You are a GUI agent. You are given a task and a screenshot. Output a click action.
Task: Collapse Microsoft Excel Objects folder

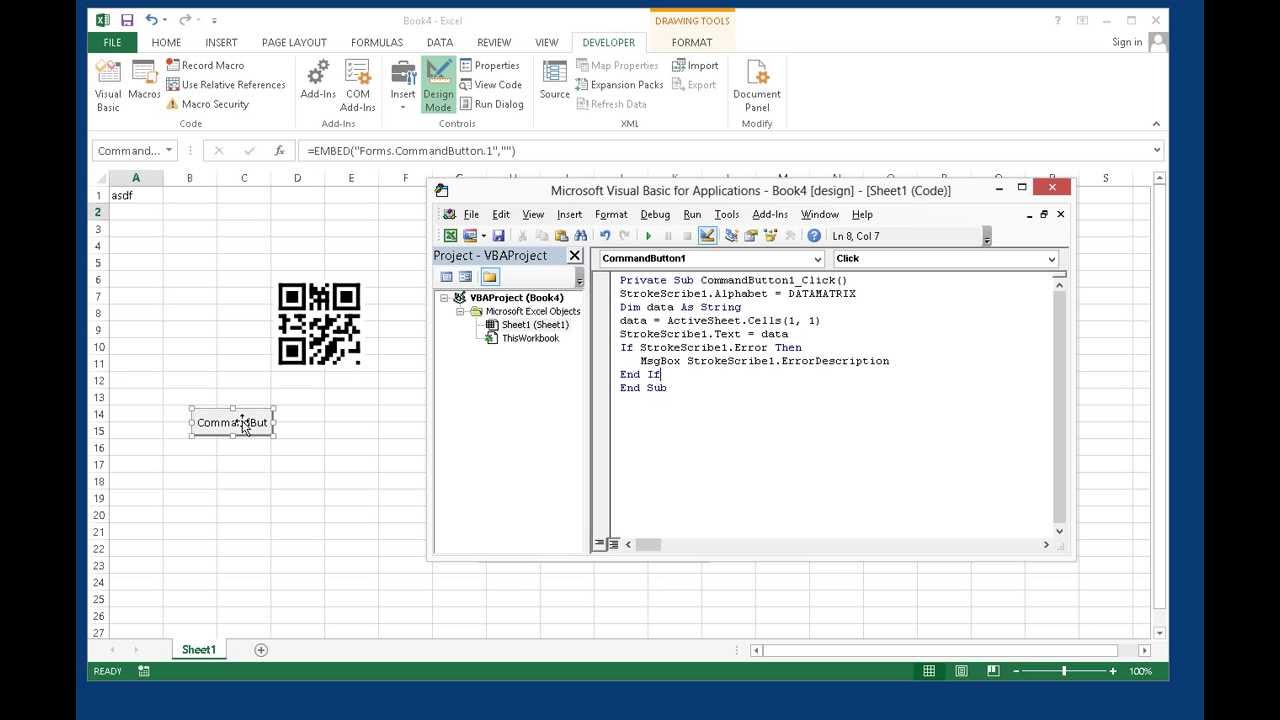(460, 312)
